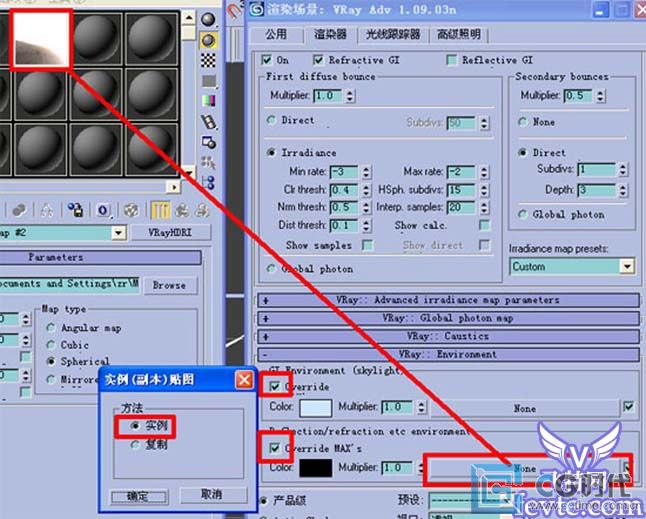Click the Browse button for HDRI file
Image resolution: width=646 pixels, height=519 pixels.
click(170, 285)
